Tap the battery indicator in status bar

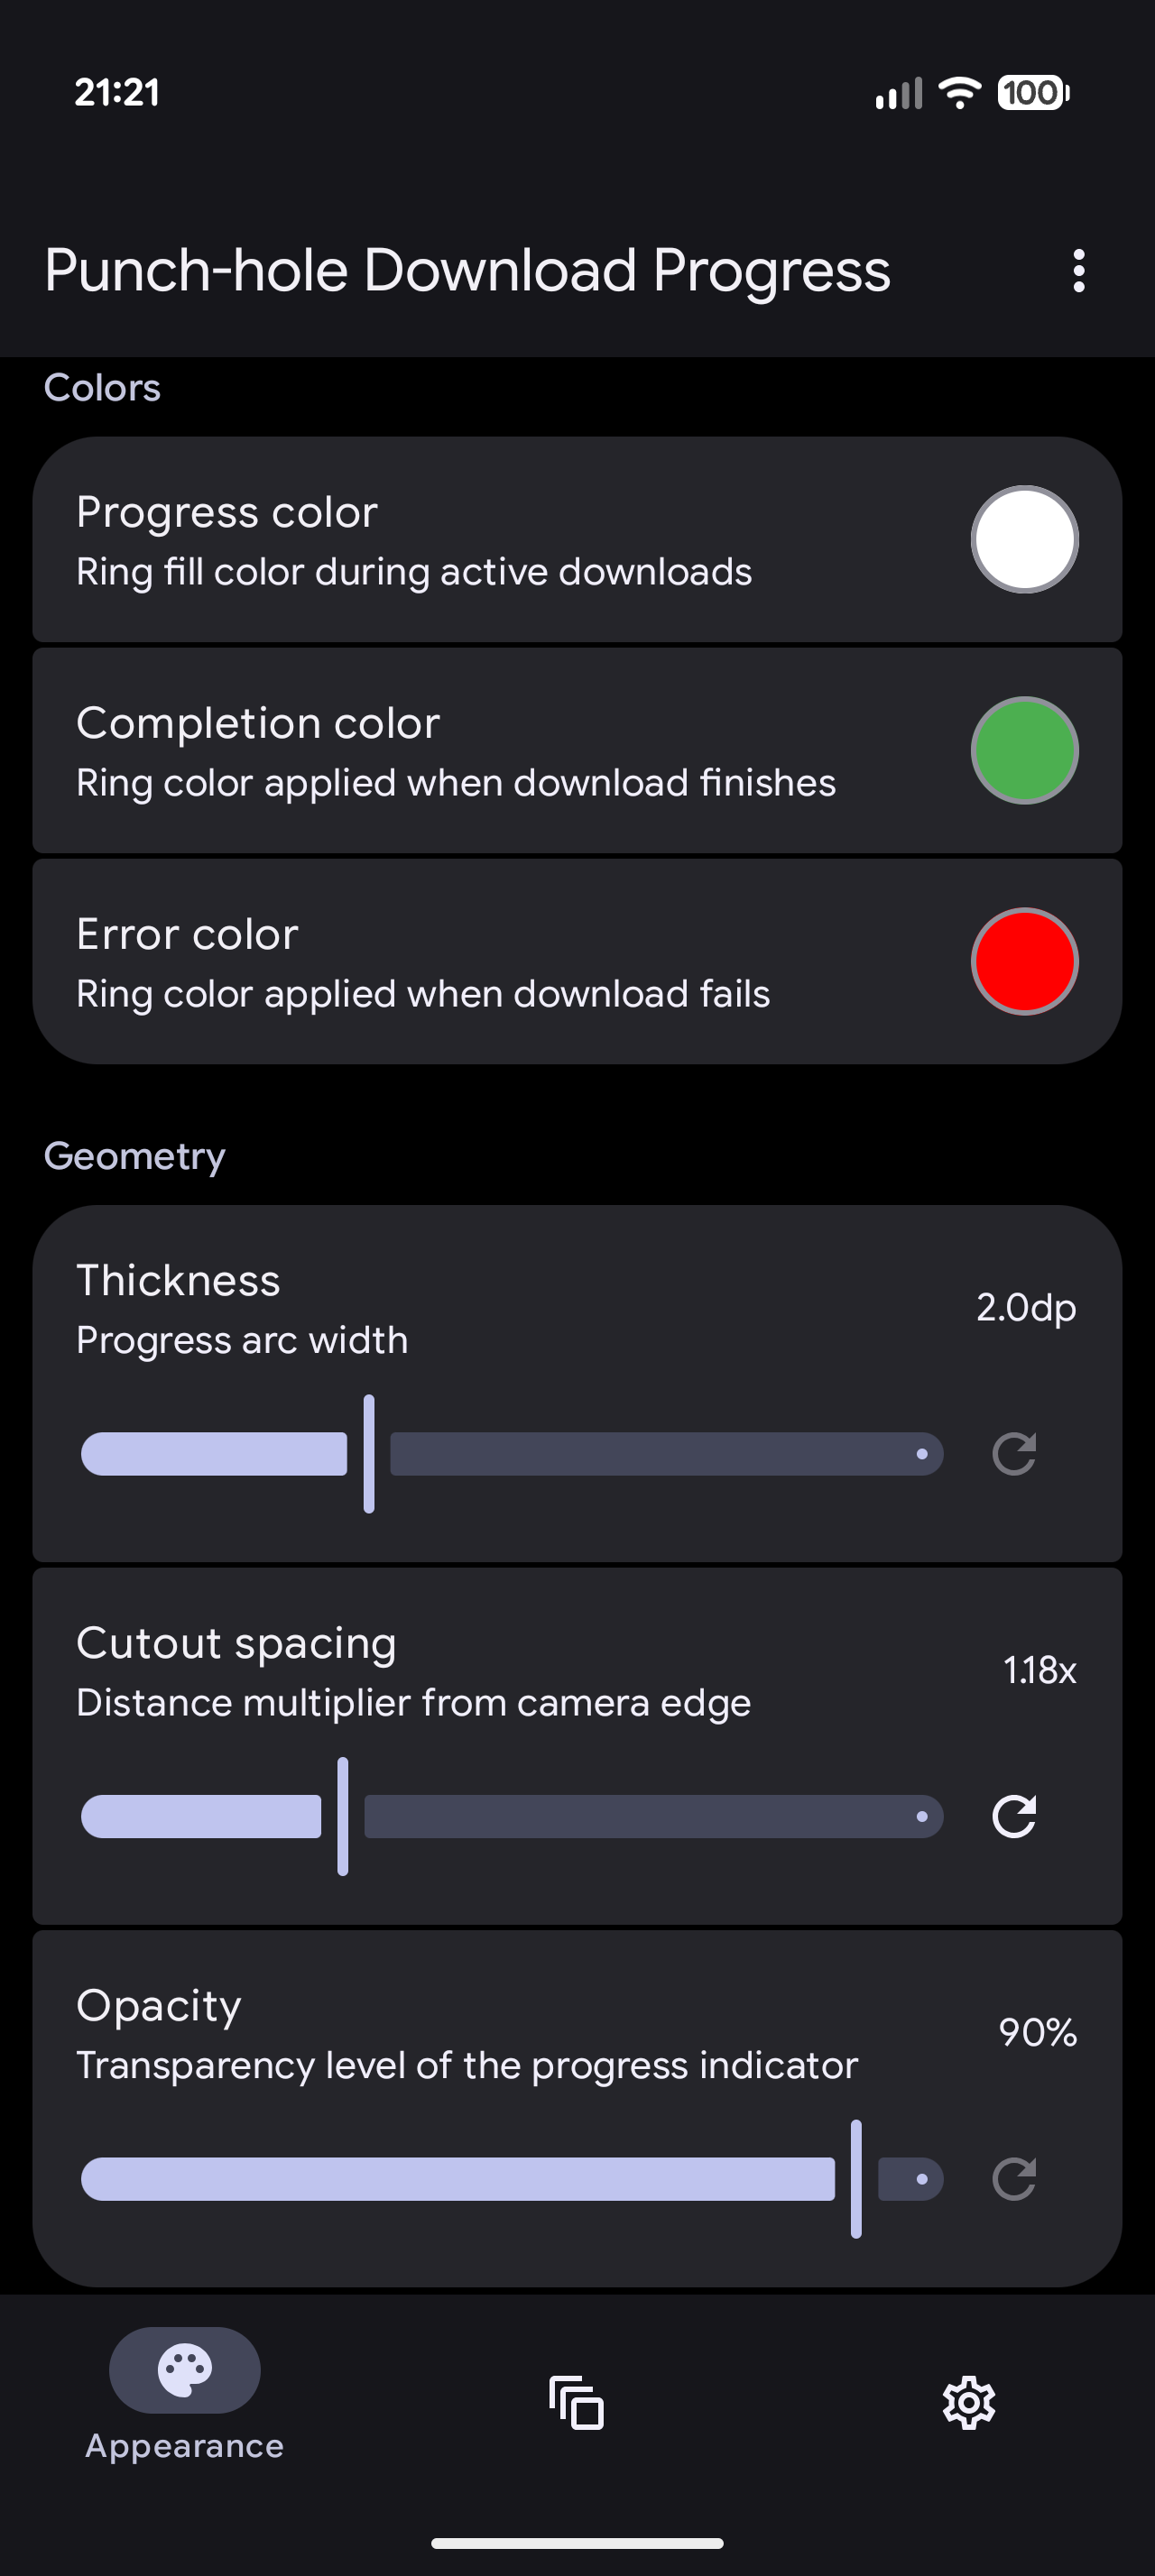click(1033, 93)
